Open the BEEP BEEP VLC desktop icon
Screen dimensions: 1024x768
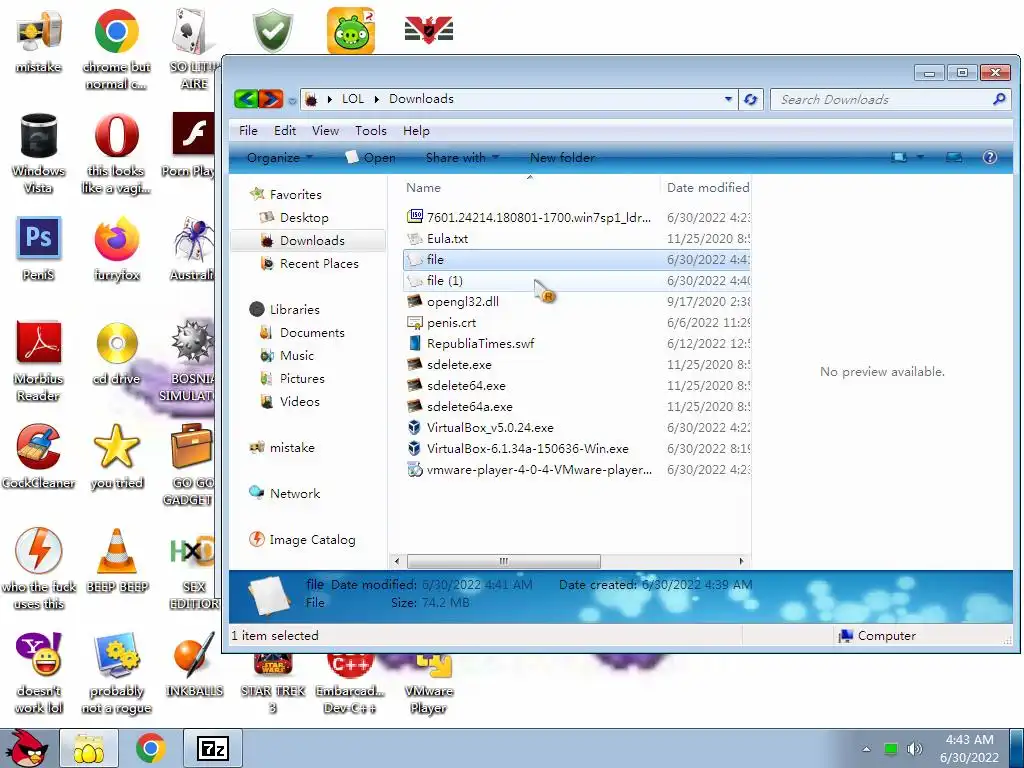click(117, 560)
